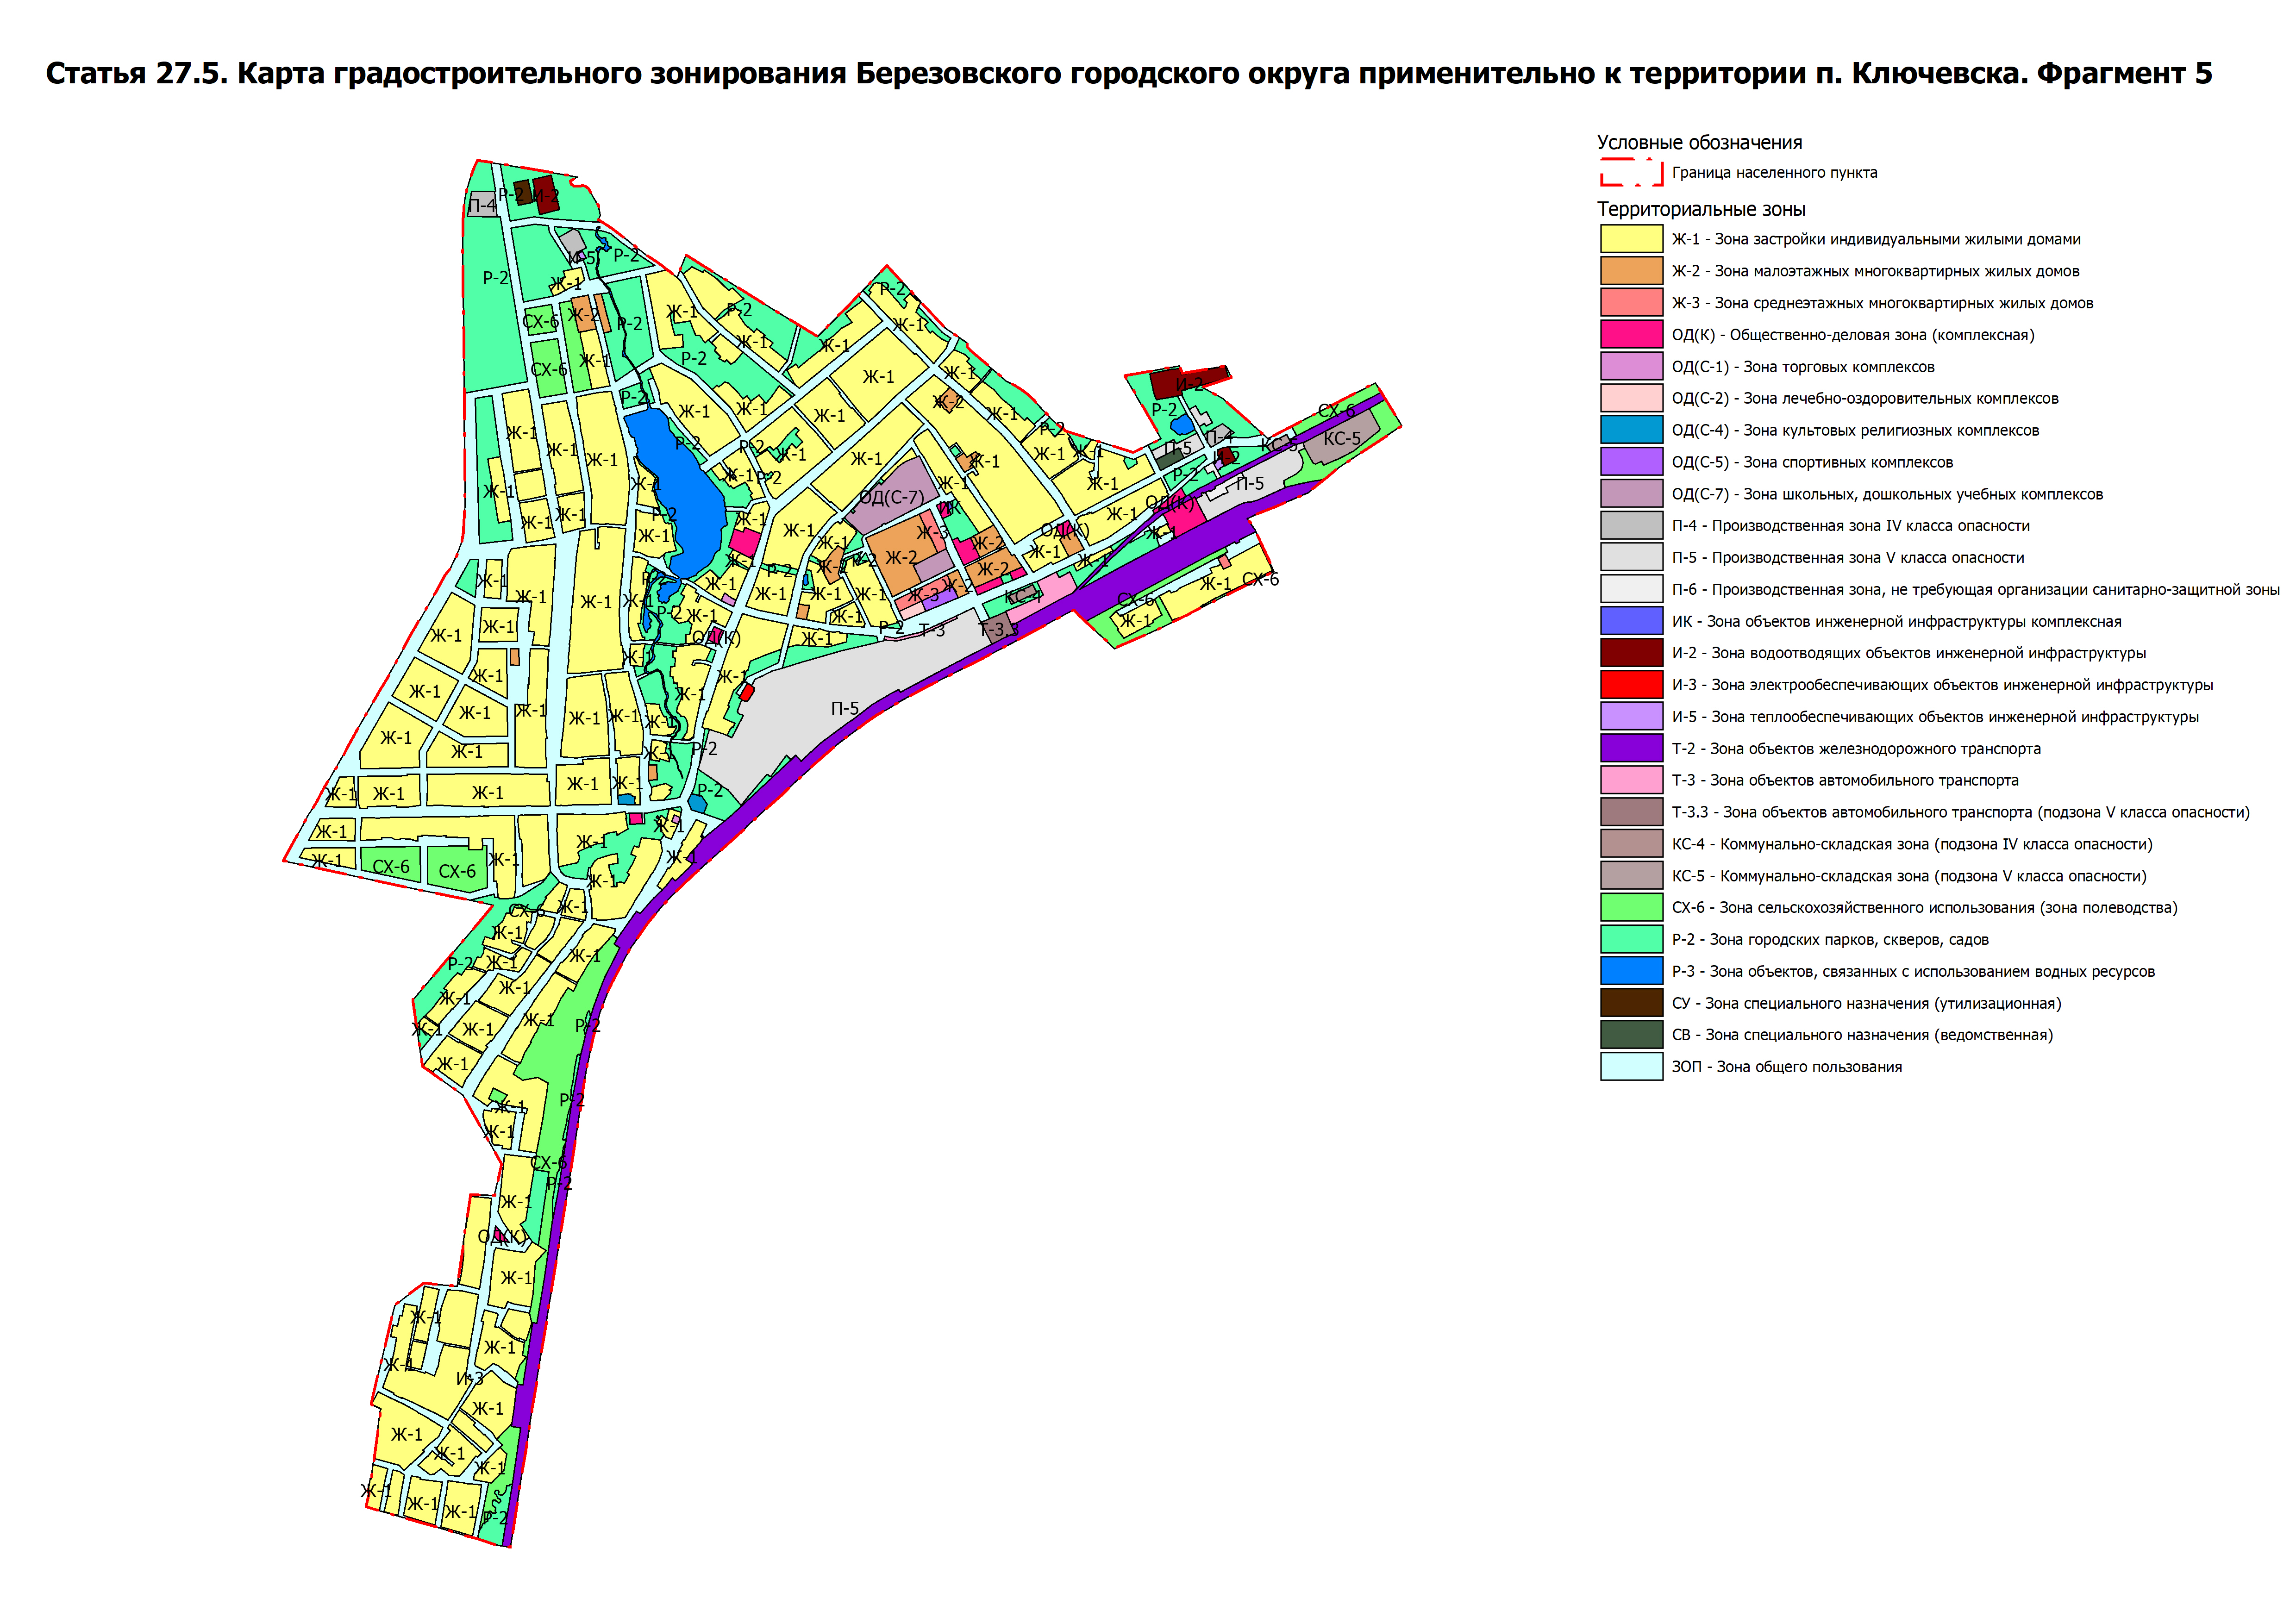
Task: Click the large П-5 industrial zone label
Action: point(844,708)
